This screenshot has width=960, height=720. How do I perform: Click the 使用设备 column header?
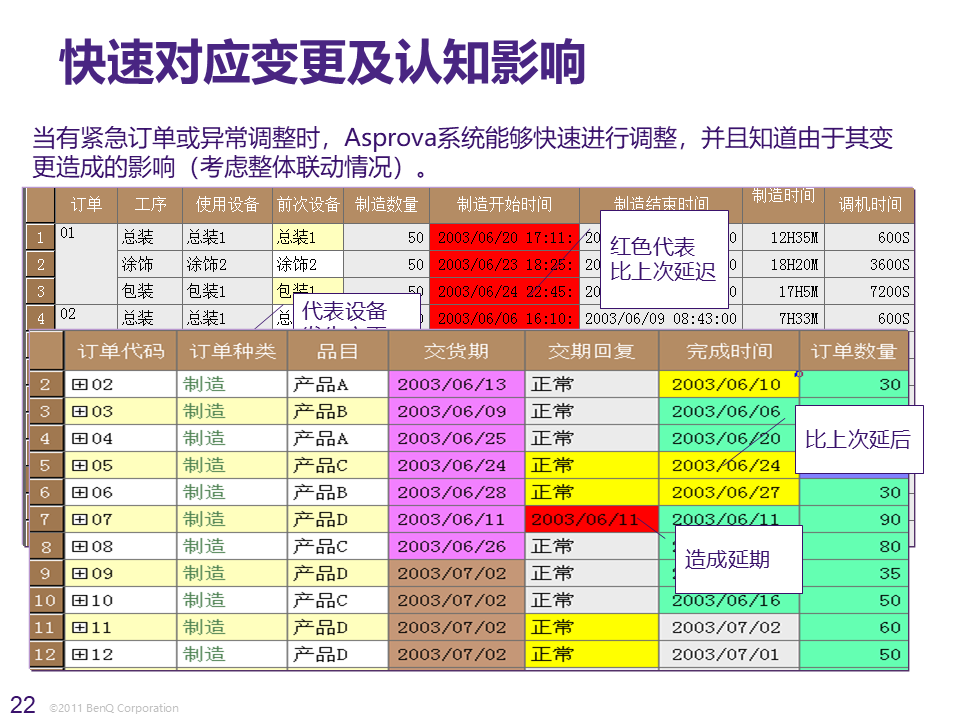tap(227, 205)
